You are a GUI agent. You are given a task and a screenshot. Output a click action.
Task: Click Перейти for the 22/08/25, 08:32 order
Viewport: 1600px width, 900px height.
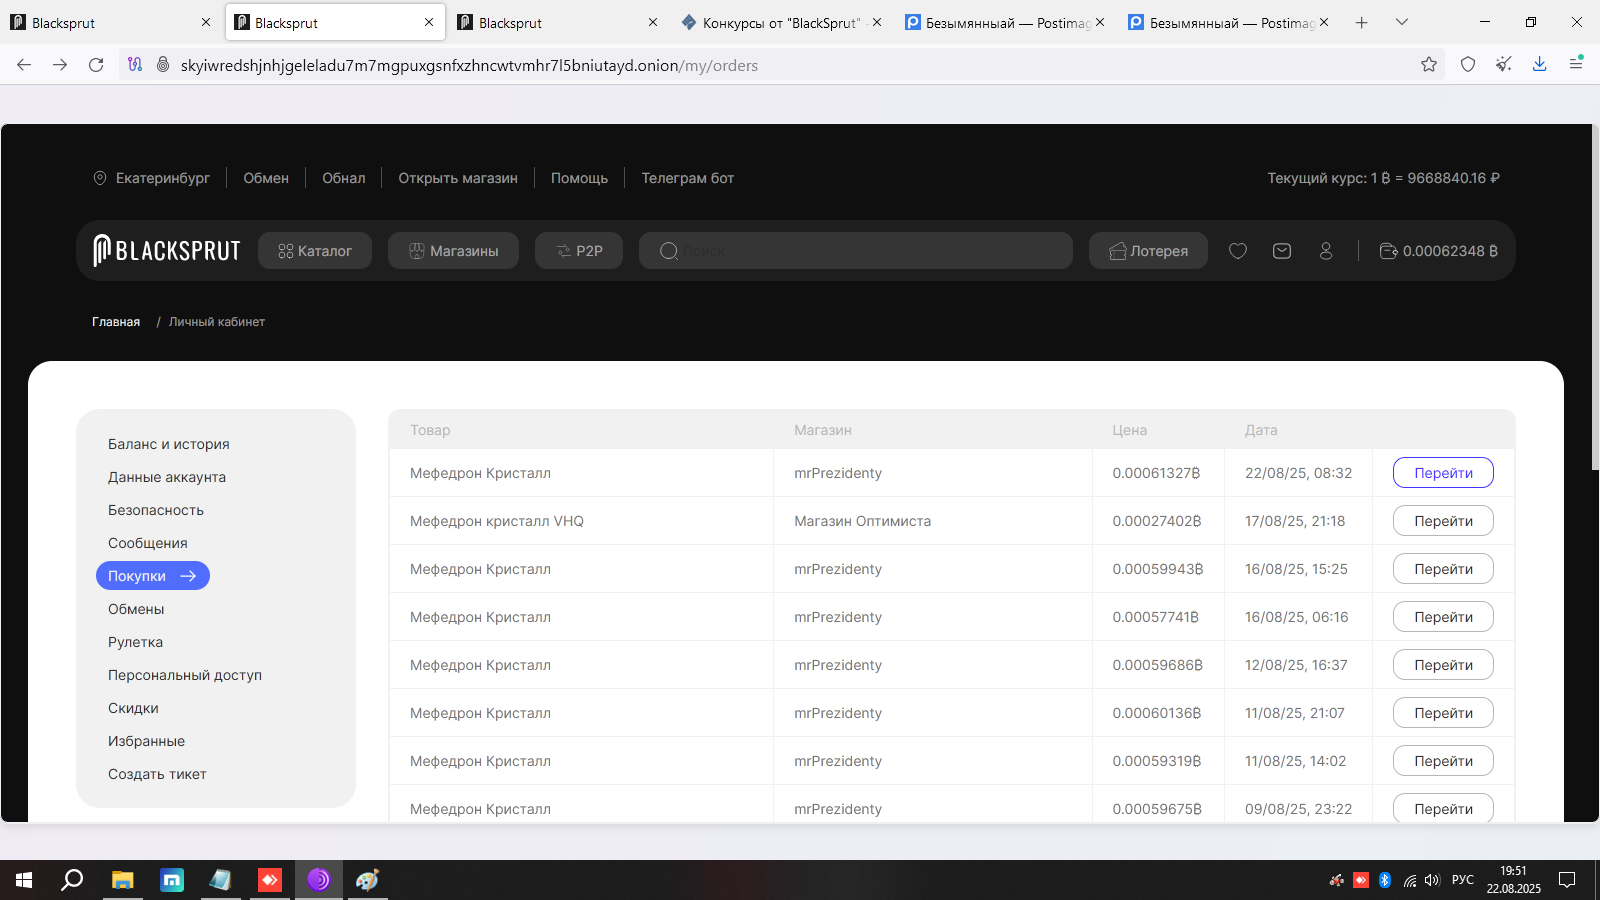(1443, 473)
